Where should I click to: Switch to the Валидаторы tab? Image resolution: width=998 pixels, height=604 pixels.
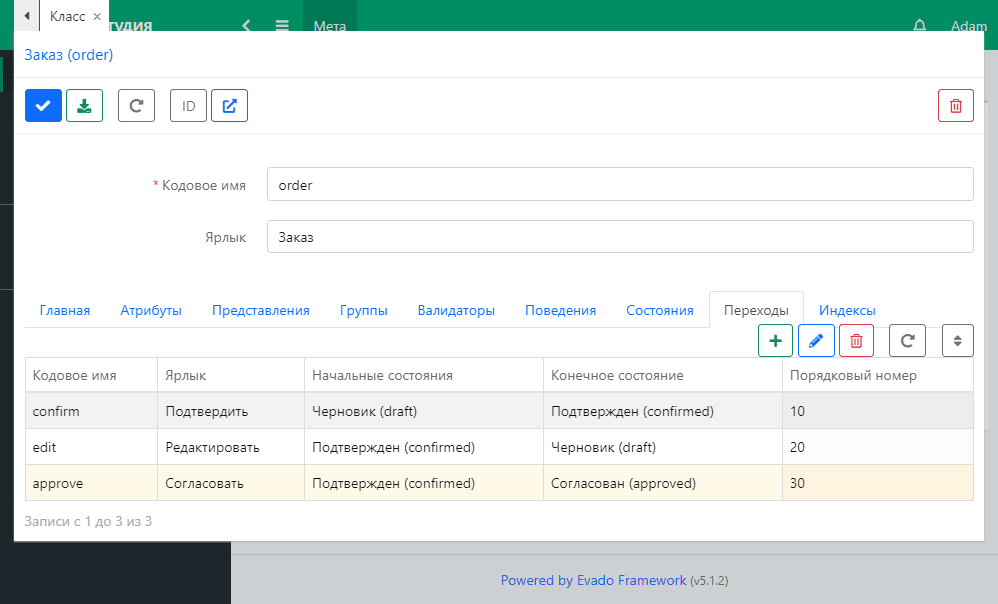(x=456, y=311)
